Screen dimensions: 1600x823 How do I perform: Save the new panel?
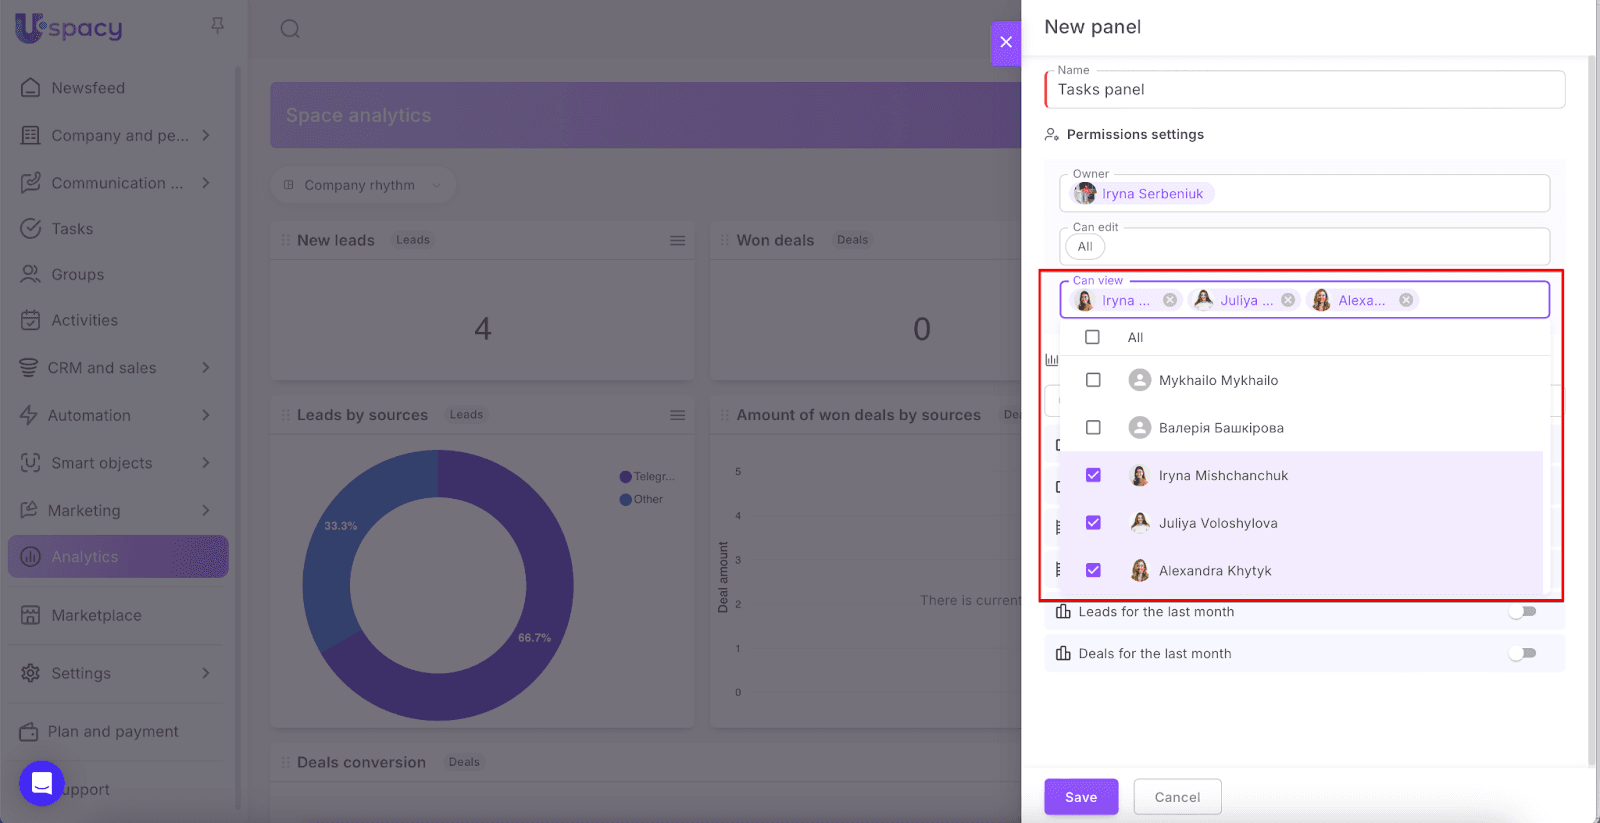coord(1080,797)
